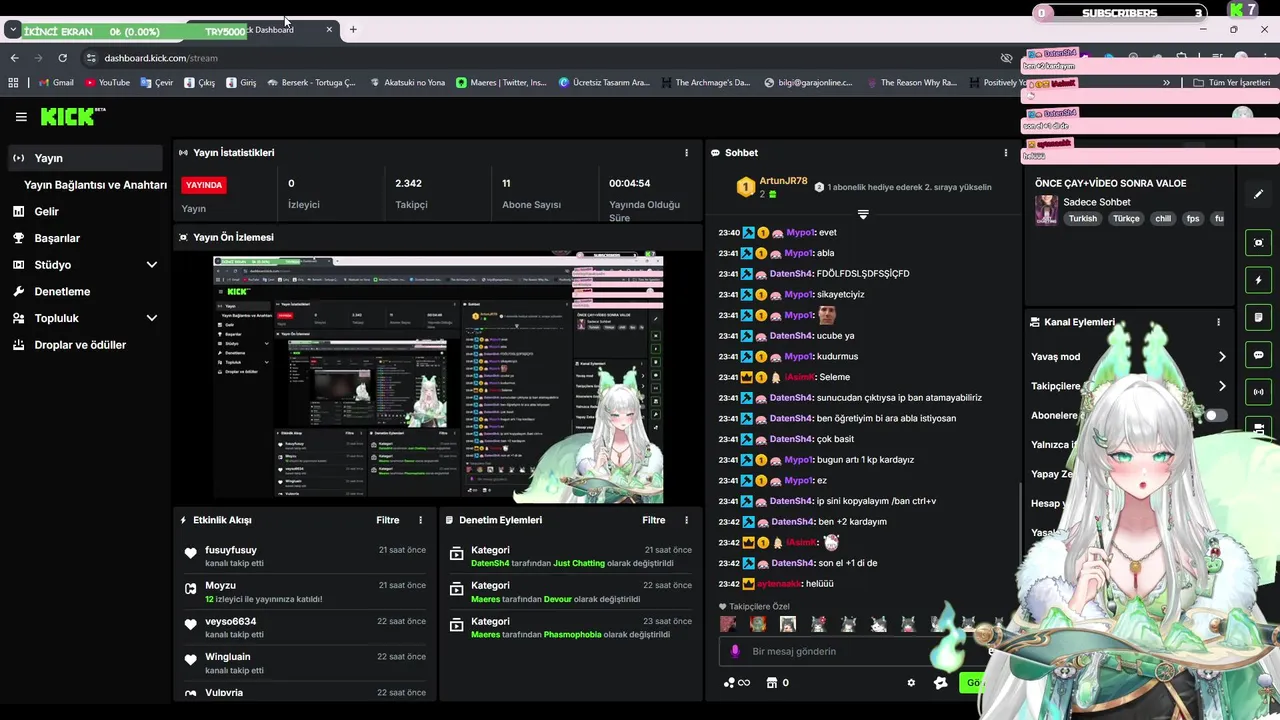Open the shop icon below chat input
This screenshot has height=720, width=1280.
[x=771, y=683]
